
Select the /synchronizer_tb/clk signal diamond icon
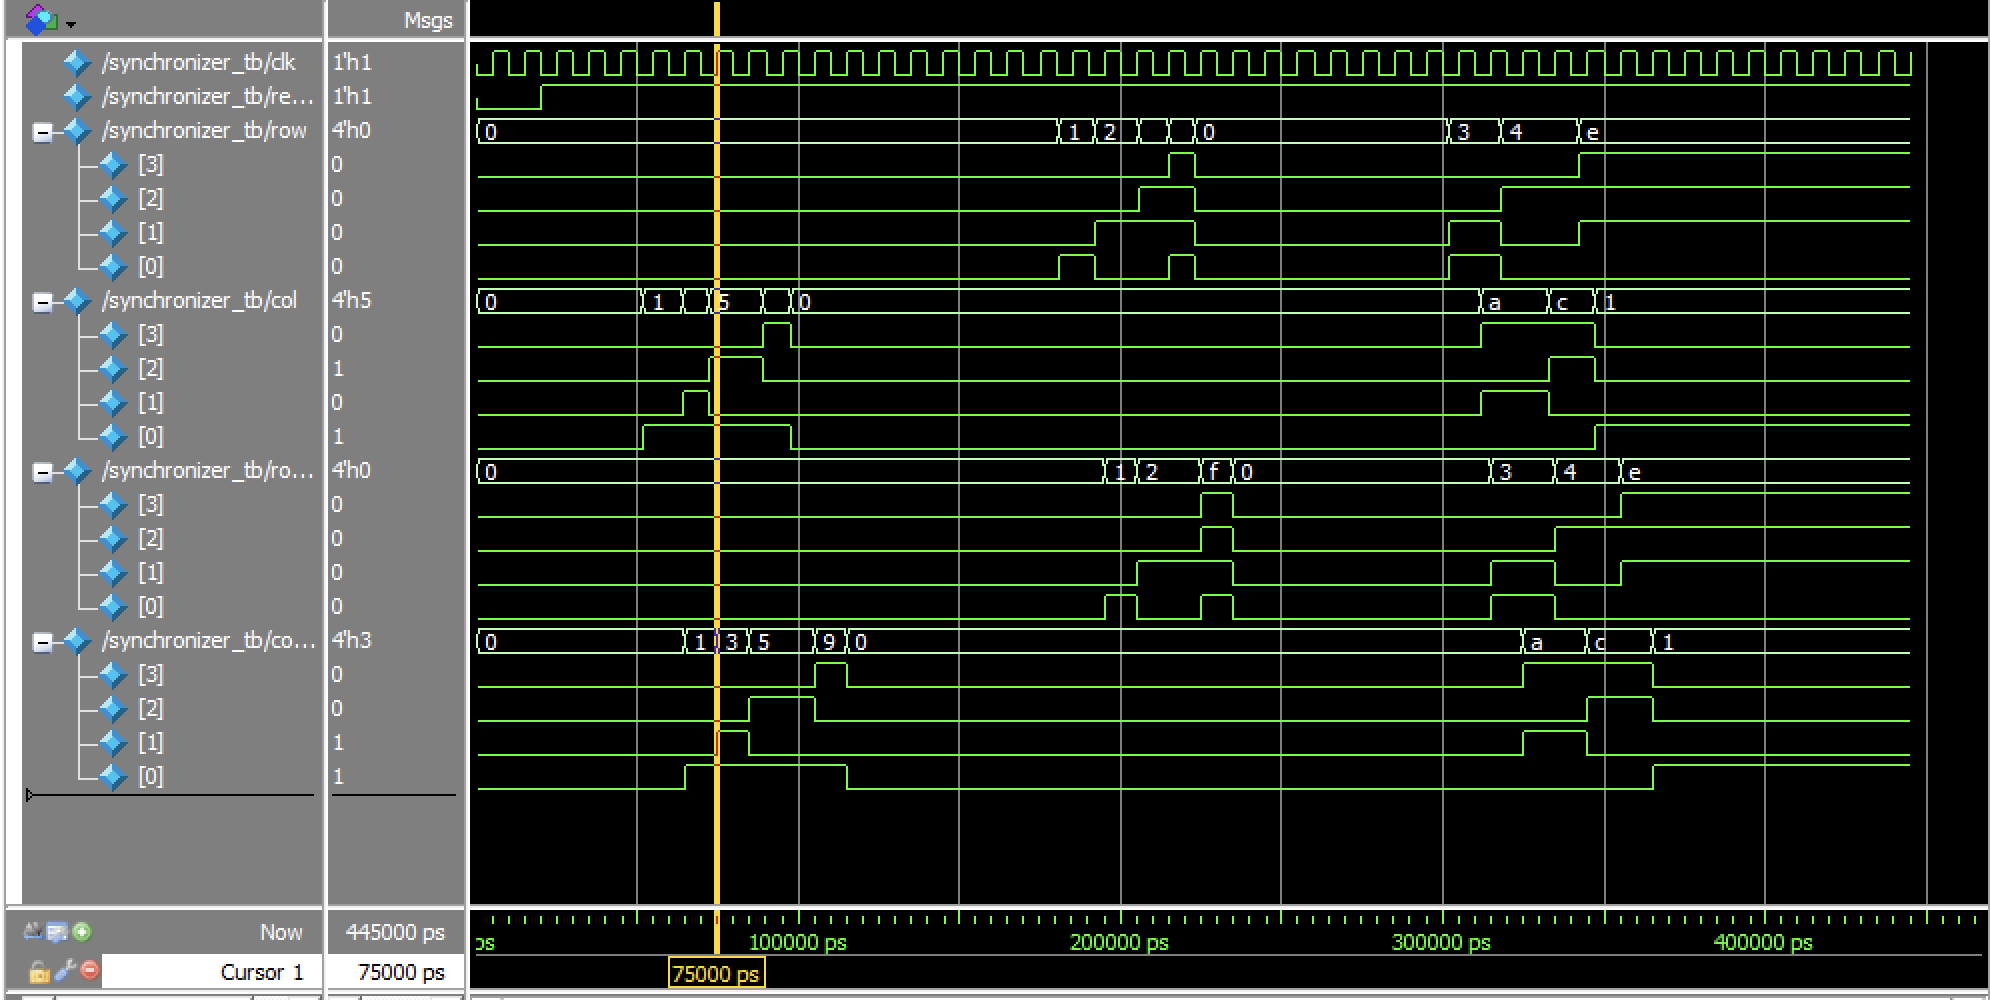click(x=76, y=63)
